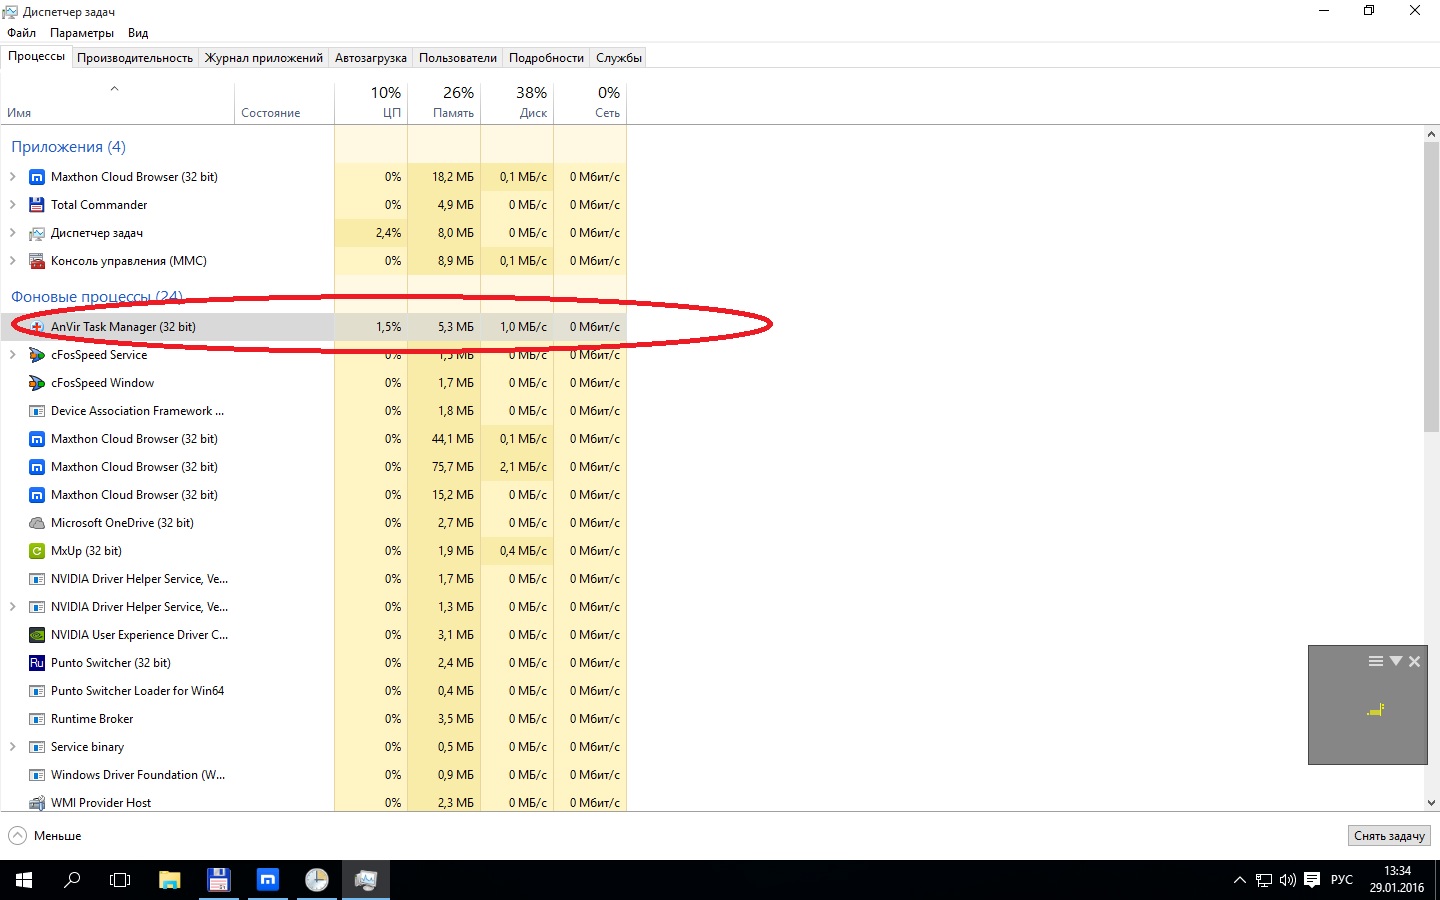Click the taskbar clock showing 13:34

click(x=1397, y=880)
